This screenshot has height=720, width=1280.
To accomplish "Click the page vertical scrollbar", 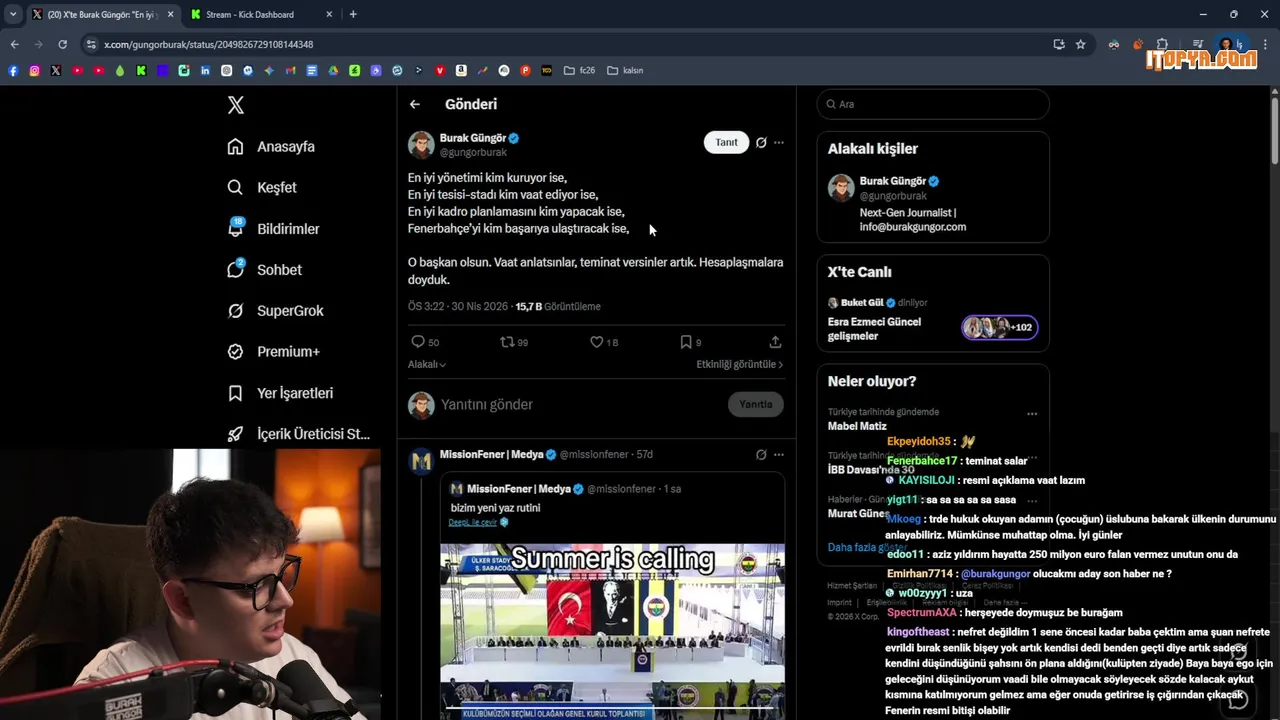I will point(1274,130).
